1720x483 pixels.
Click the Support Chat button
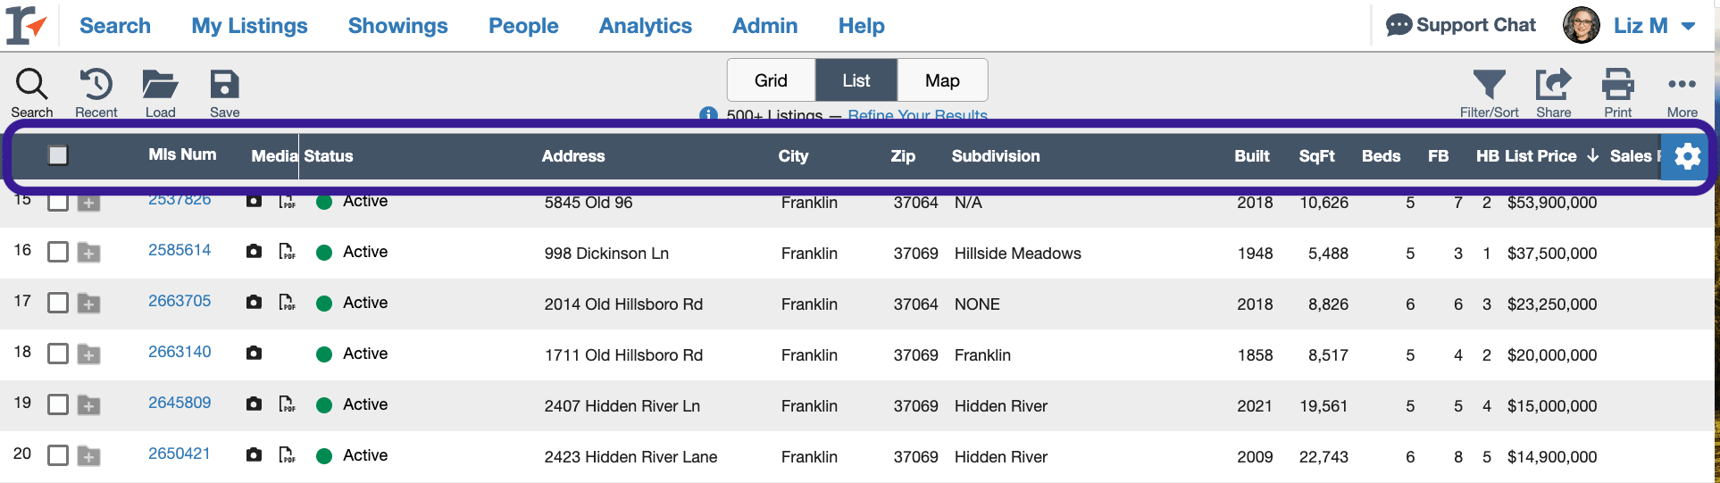pyautogui.click(x=1461, y=26)
